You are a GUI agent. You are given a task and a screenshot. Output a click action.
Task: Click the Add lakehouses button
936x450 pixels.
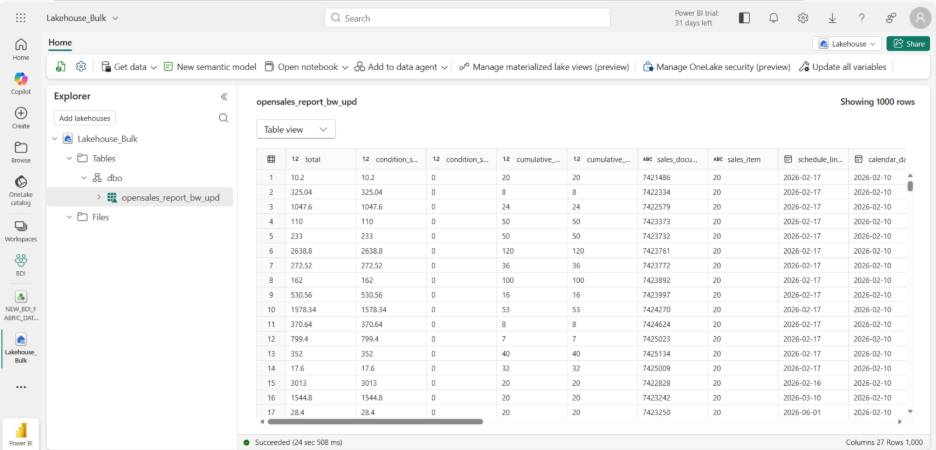84,118
